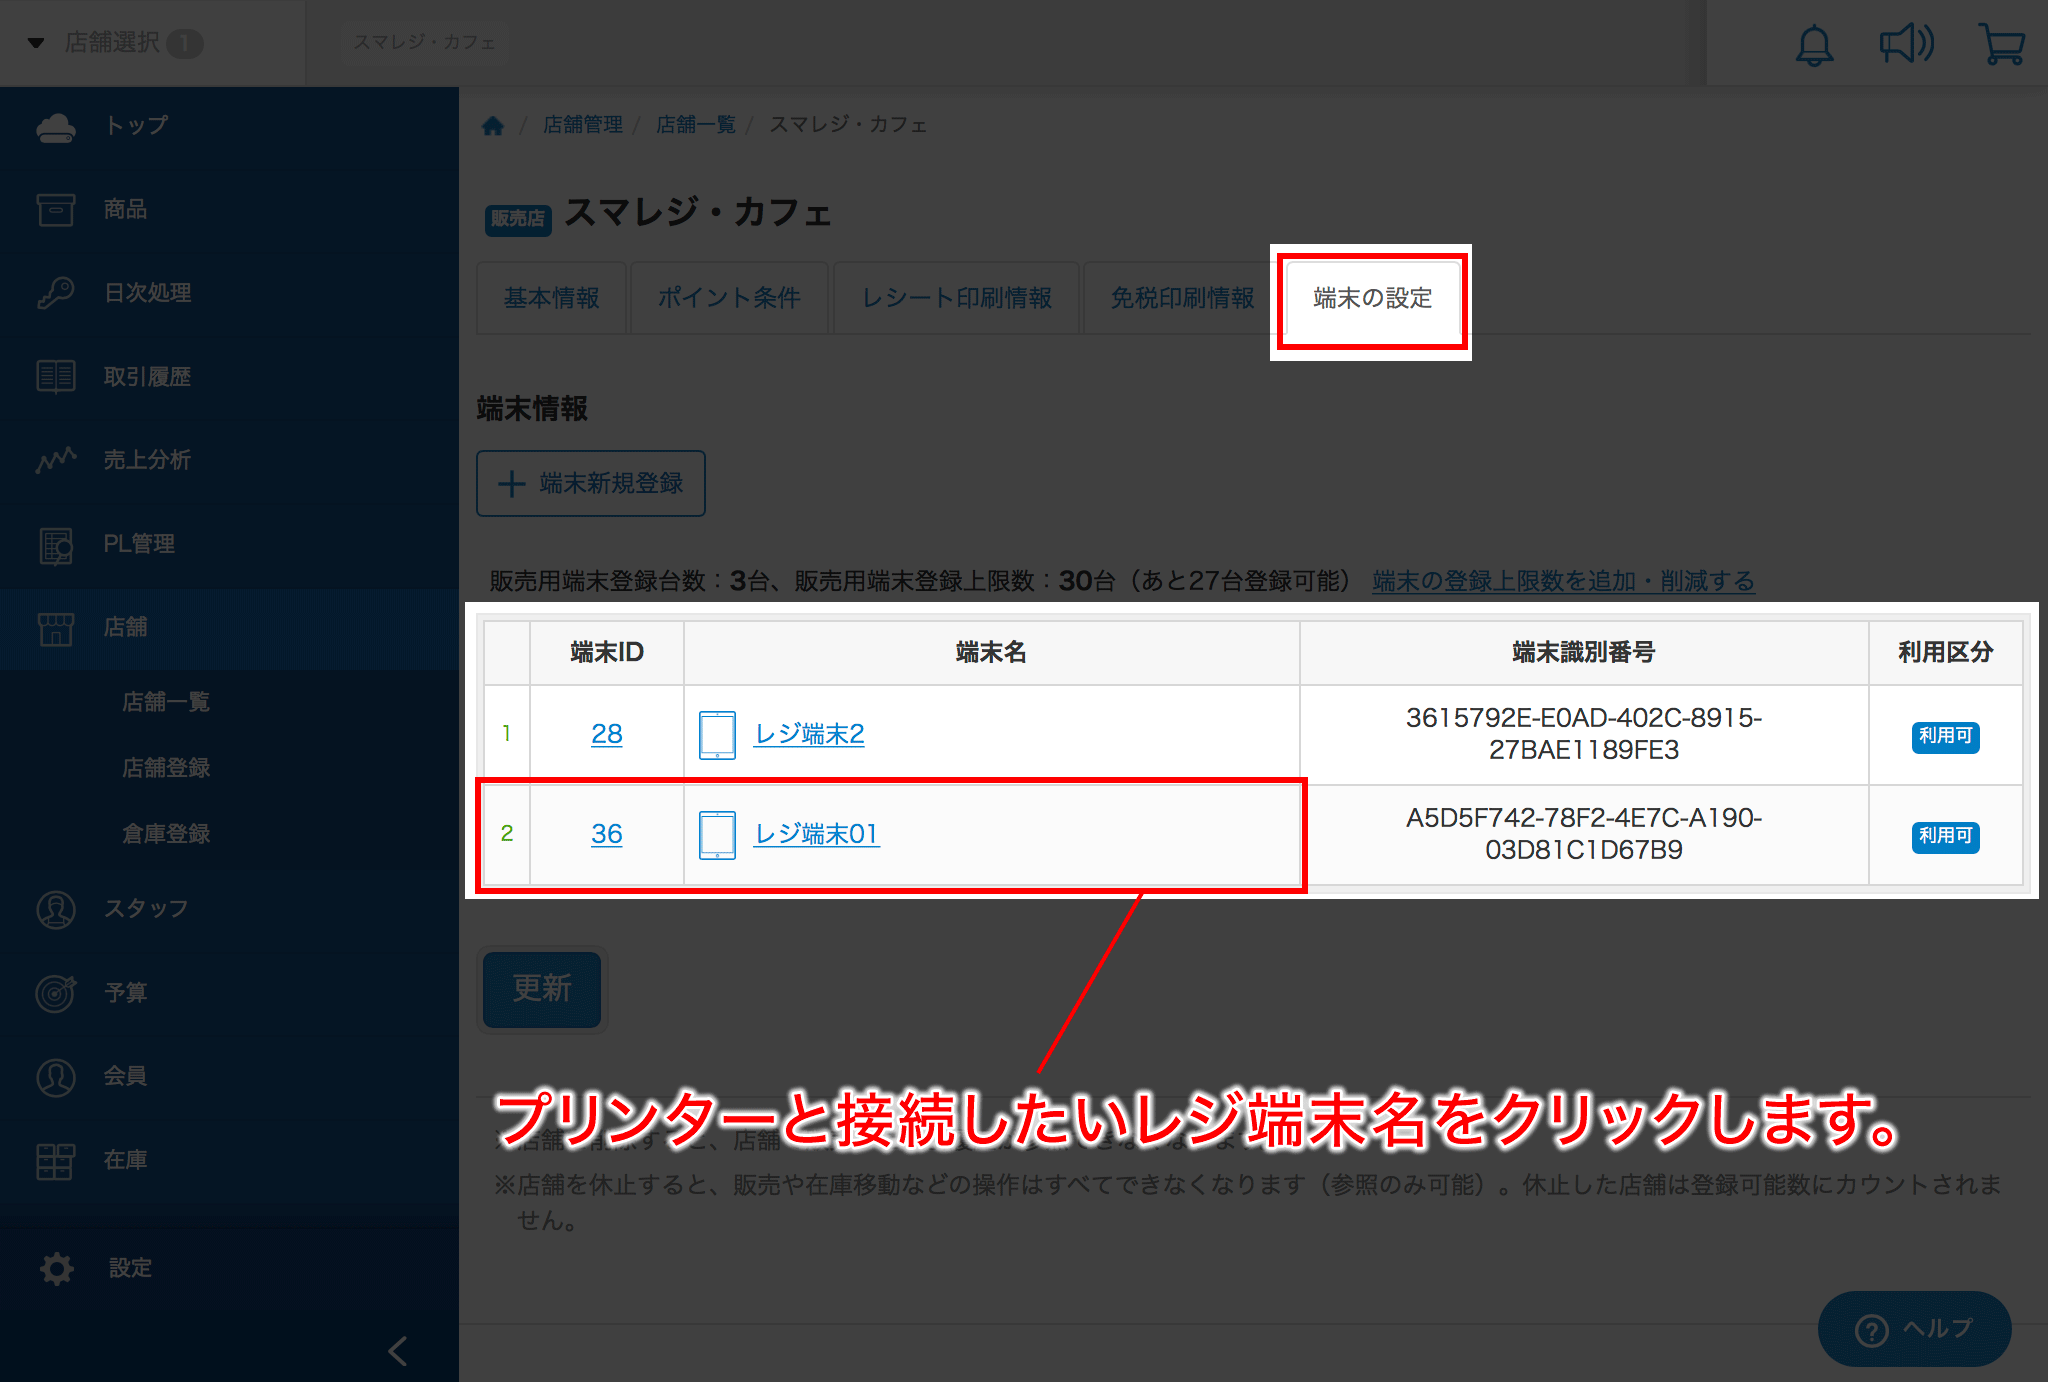The width and height of the screenshot is (2048, 1382).
Task: Expand the 店舗 sidebar section
Action: (x=126, y=627)
